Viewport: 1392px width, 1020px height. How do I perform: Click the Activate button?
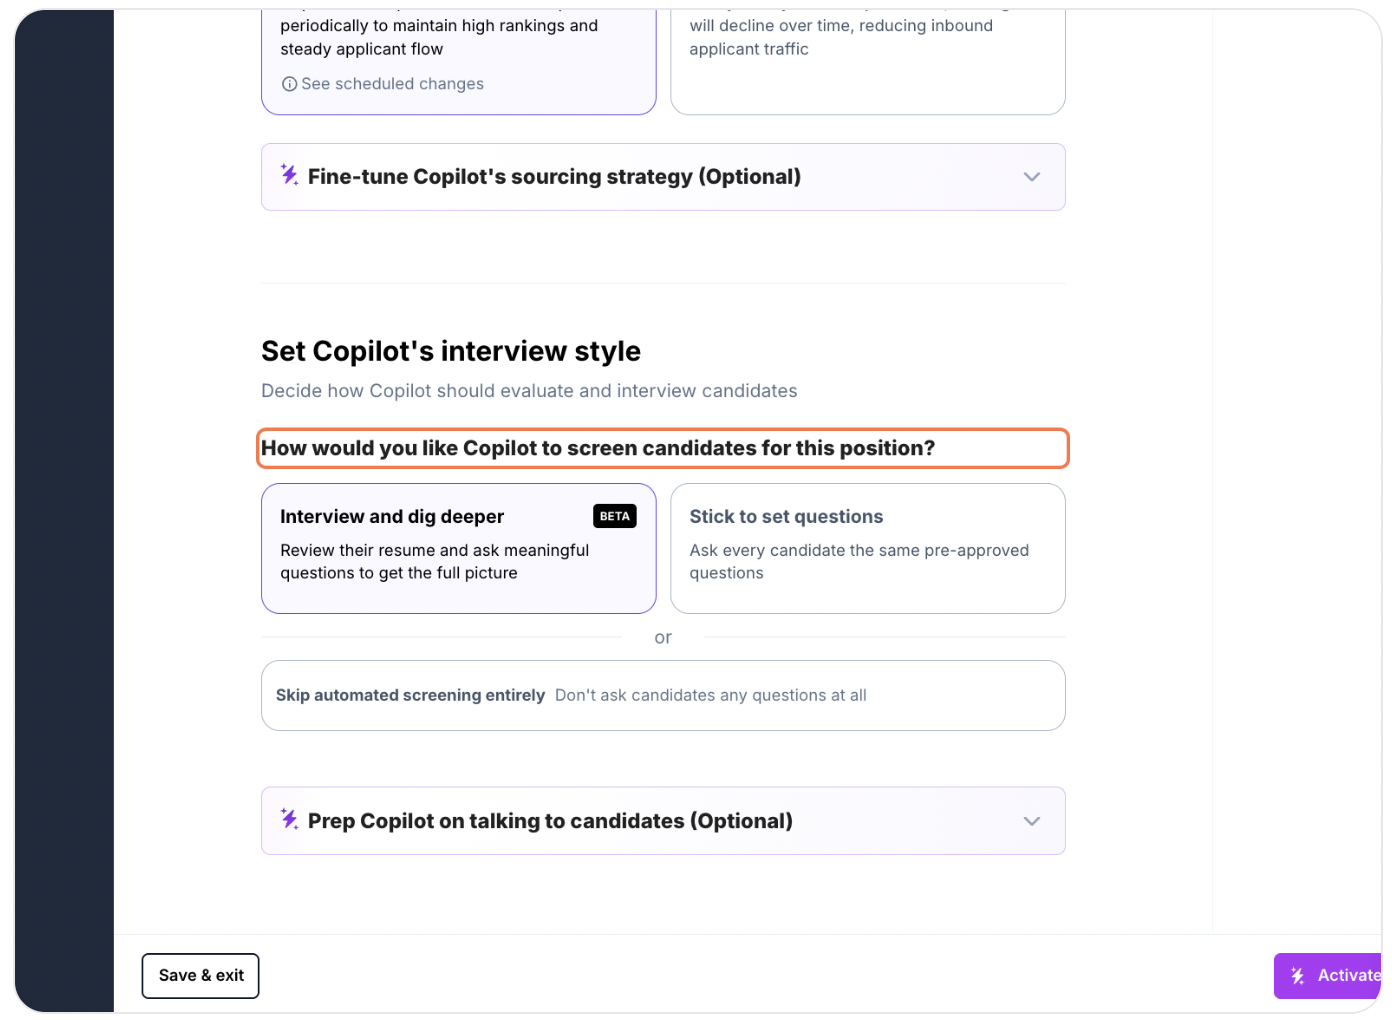tap(1328, 976)
